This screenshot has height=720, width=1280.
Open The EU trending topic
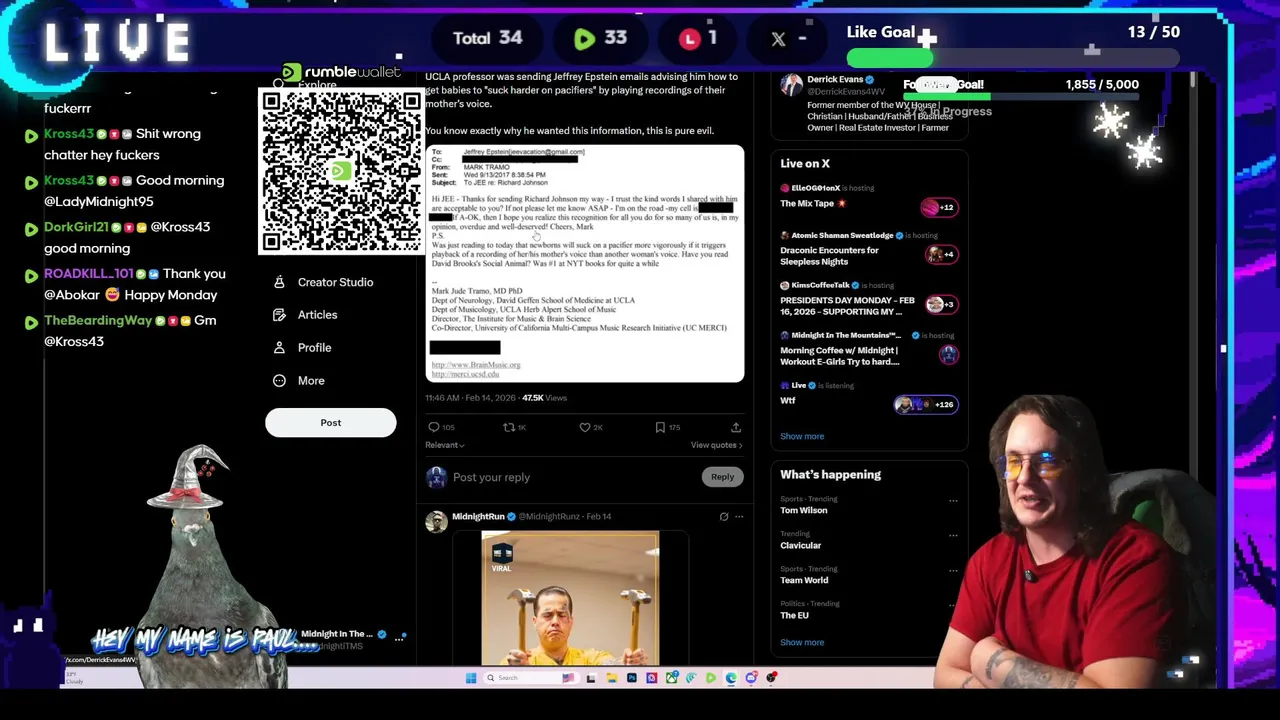point(794,615)
